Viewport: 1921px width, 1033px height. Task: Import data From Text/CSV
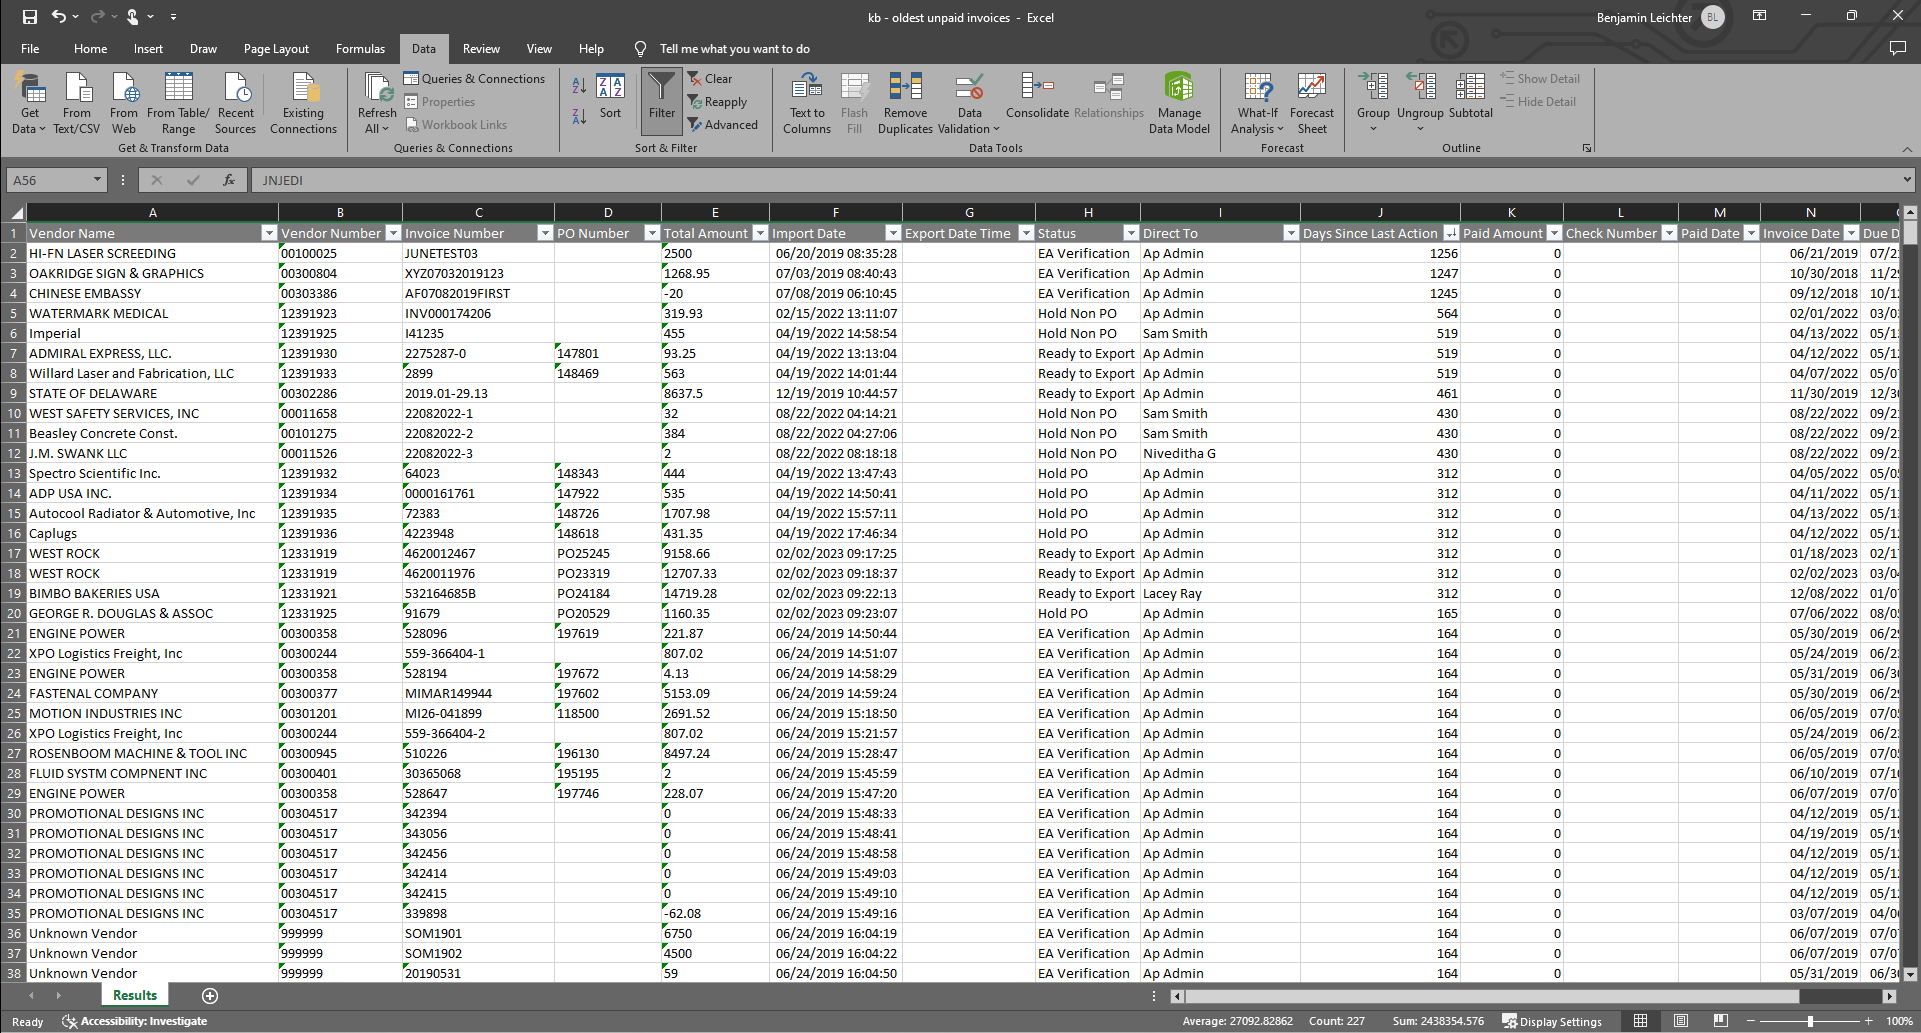click(77, 104)
